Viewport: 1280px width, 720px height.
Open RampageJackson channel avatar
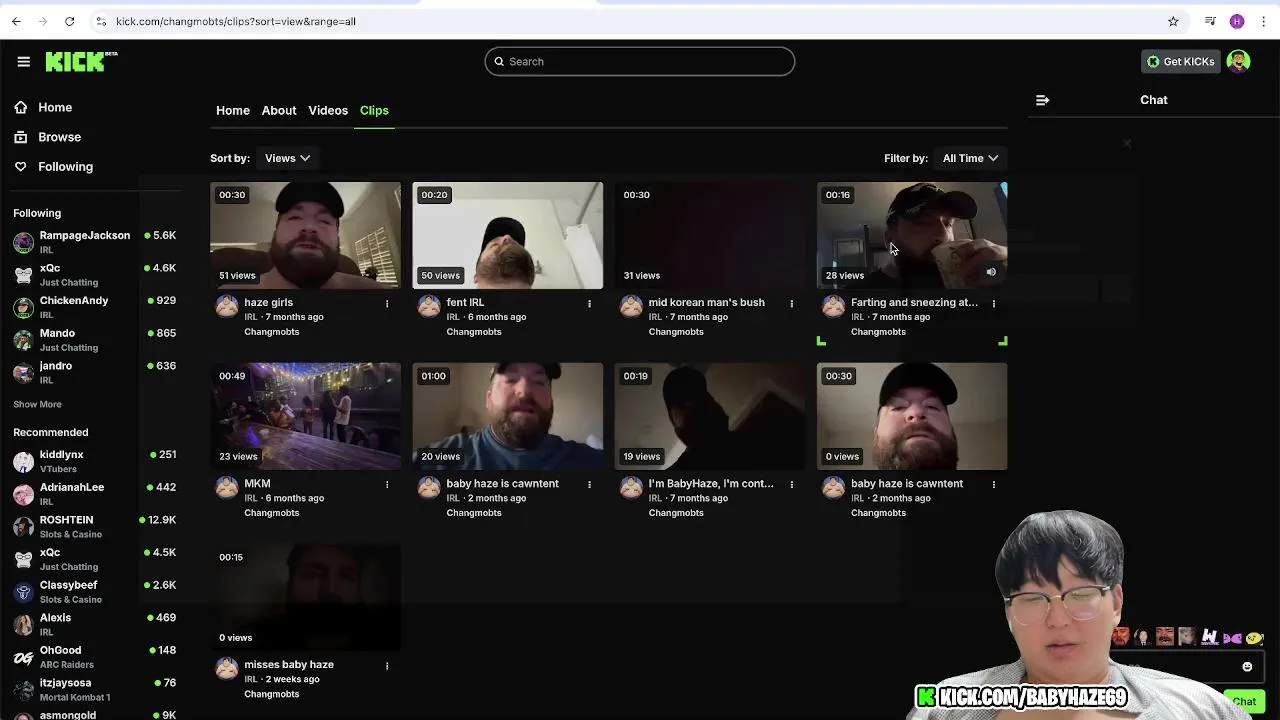coord(23,243)
